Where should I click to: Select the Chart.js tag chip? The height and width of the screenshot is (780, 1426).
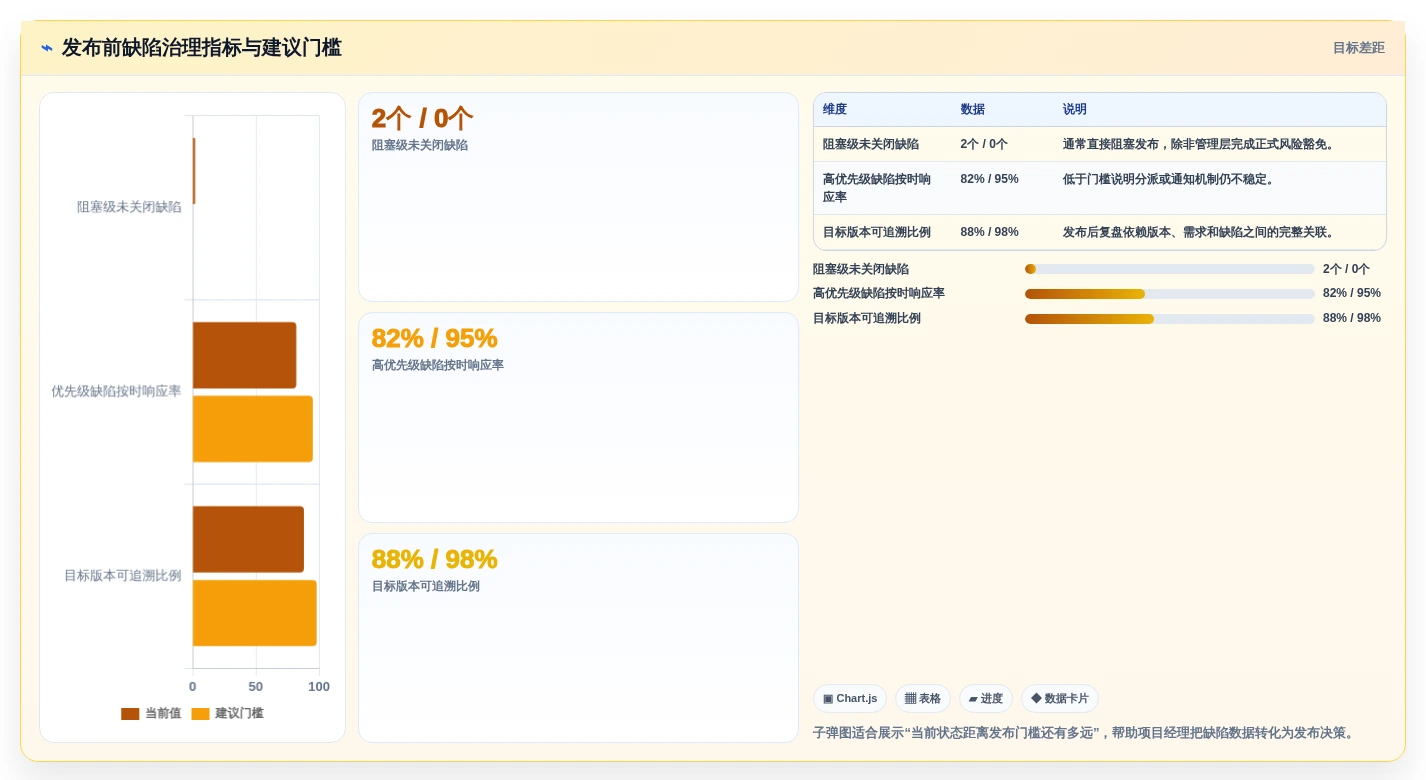click(x=850, y=698)
